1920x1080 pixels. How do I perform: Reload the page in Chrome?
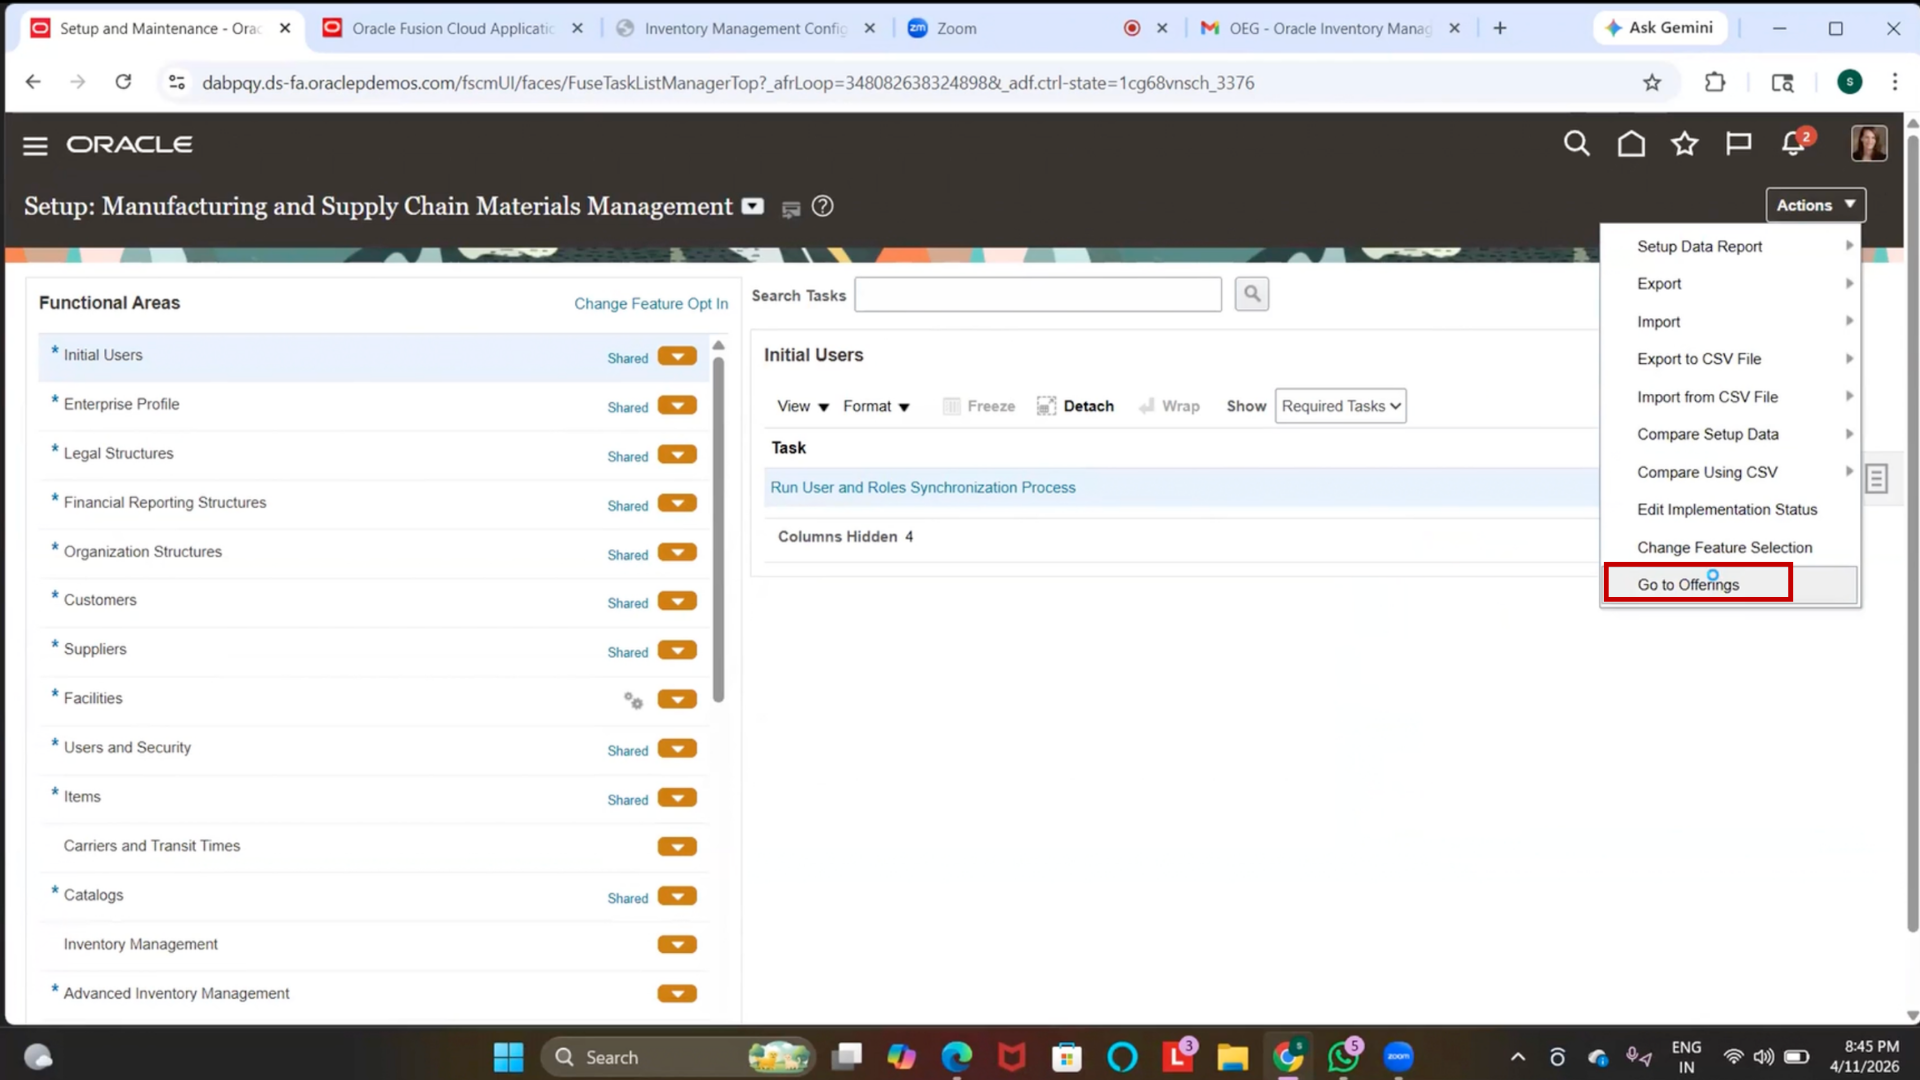tap(123, 82)
